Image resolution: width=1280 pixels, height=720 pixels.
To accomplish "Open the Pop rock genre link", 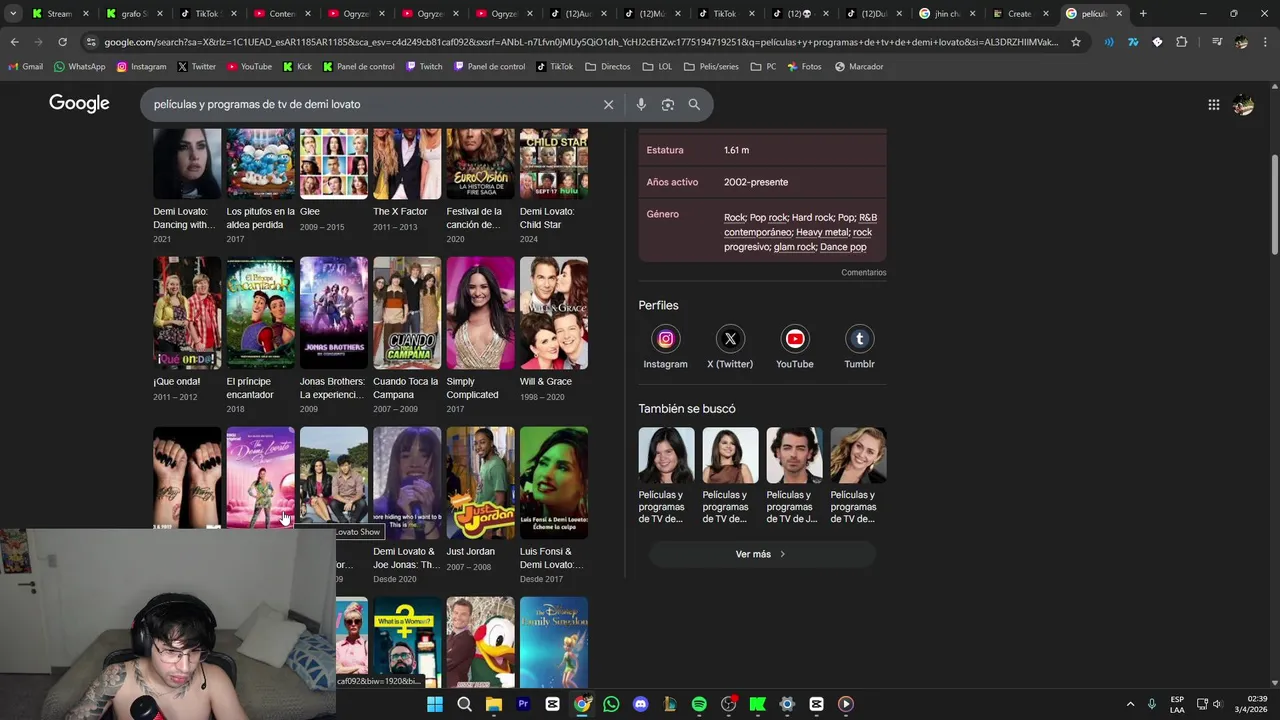I will [x=768, y=218].
